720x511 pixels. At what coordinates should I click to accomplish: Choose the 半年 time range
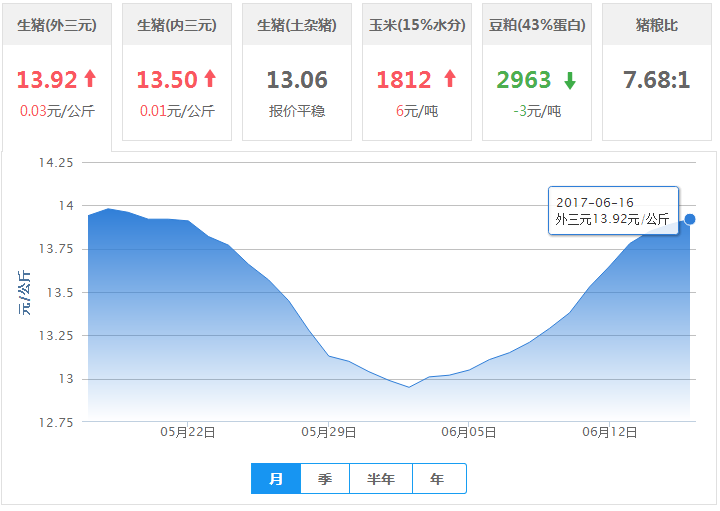(x=381, y=479)
